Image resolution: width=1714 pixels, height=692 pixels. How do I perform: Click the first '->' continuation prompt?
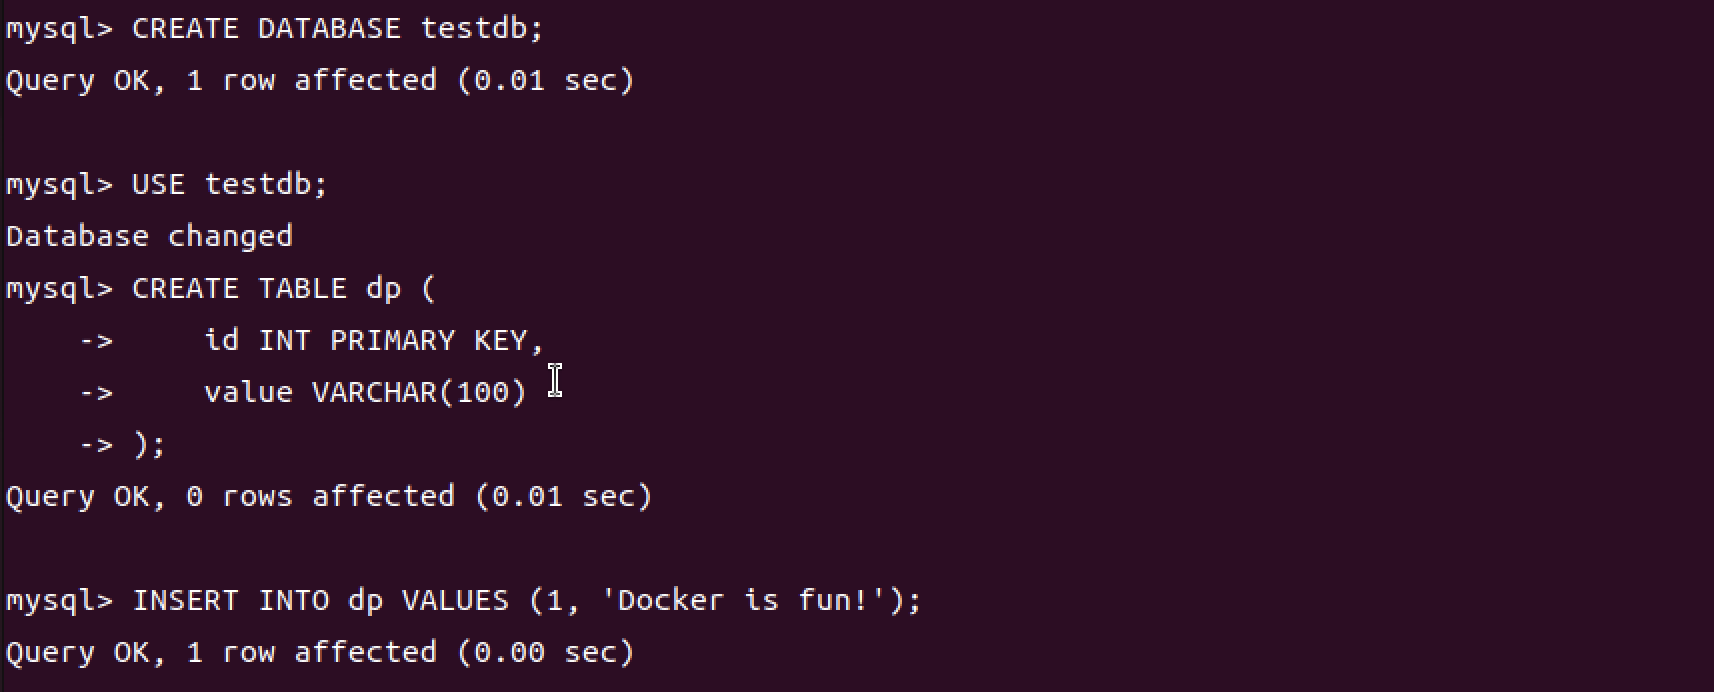coord(97,341)
